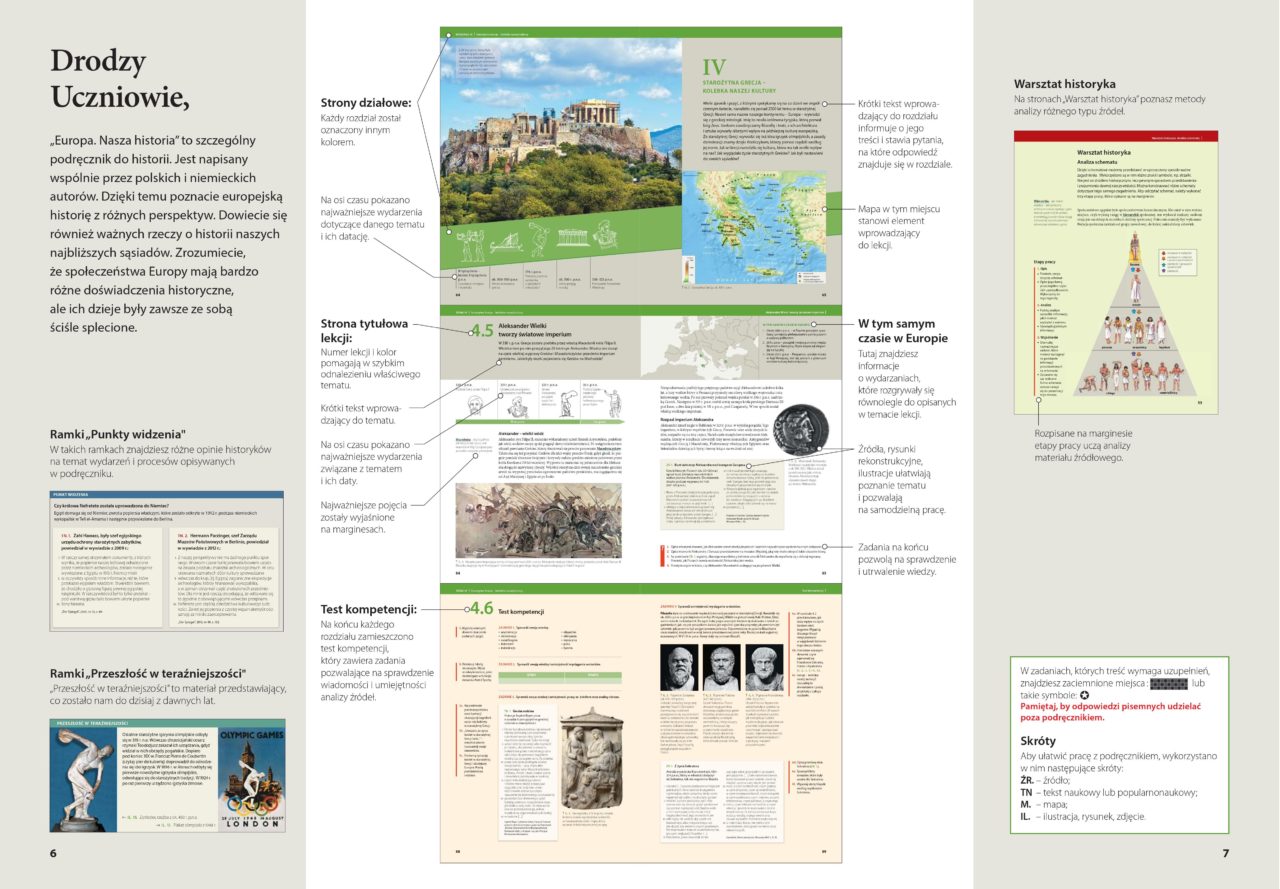The width and height of the screenshot is (1280, 889).
Task: Click the "W tym samym czasie w Europie" heading
Action: pos(903,331)
